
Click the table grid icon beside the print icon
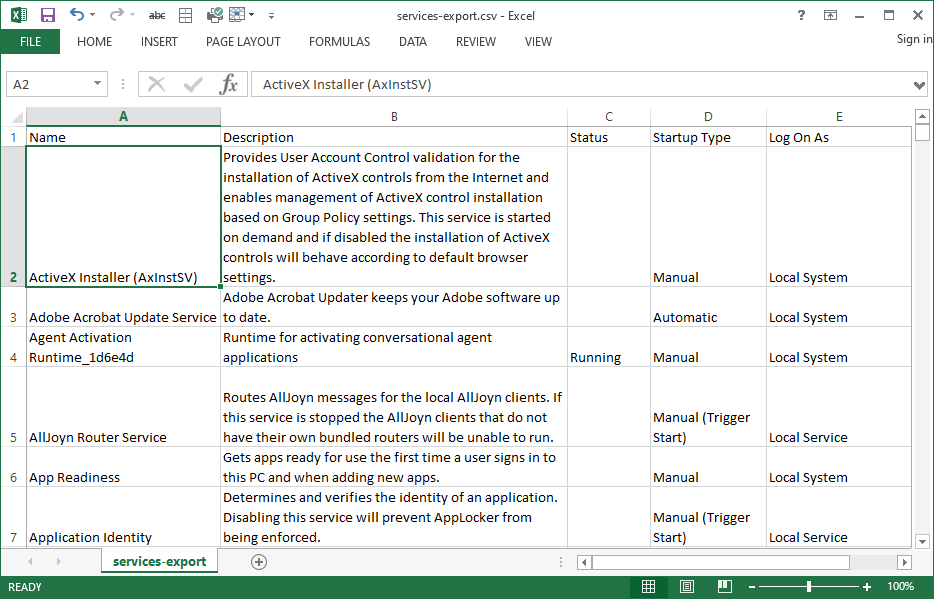coord(237,15)
